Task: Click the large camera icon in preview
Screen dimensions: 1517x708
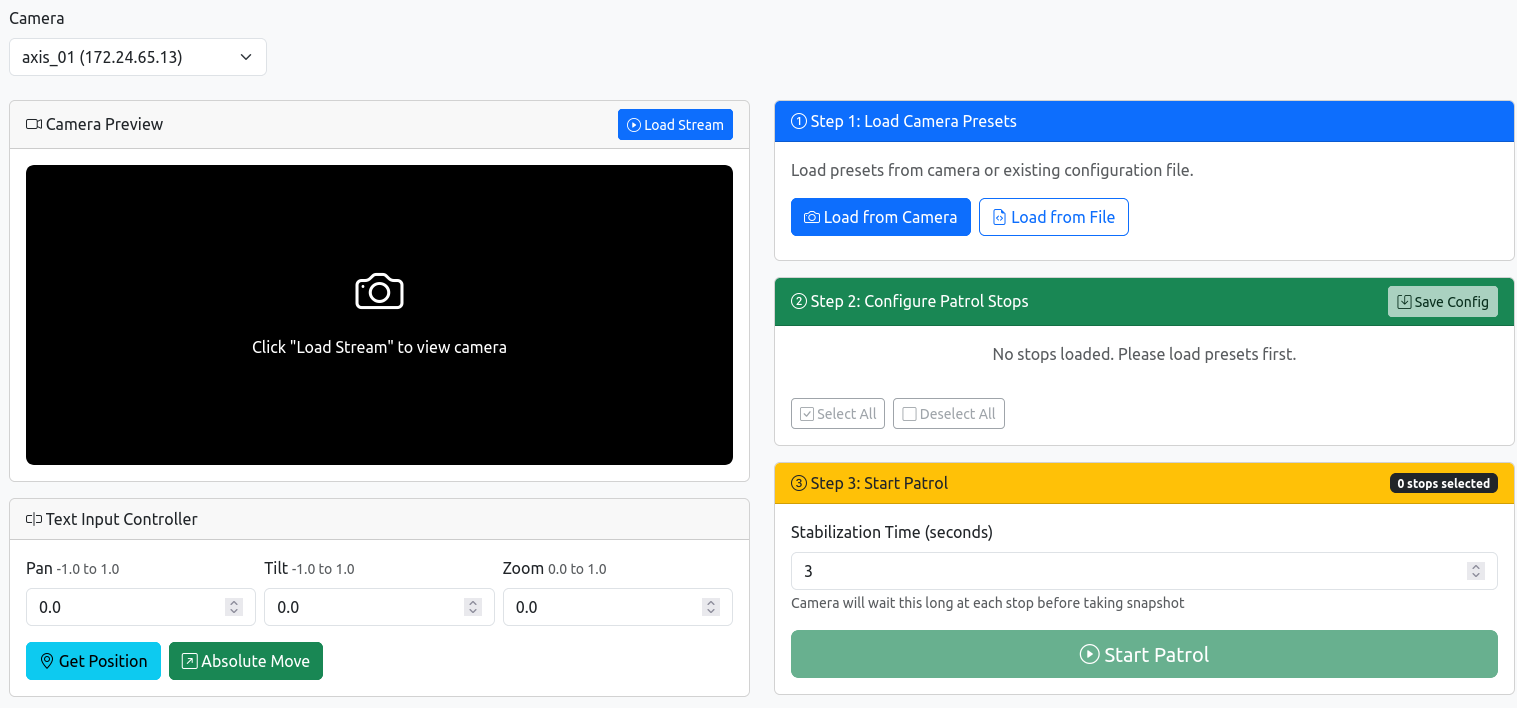Action: coord(379,291)
